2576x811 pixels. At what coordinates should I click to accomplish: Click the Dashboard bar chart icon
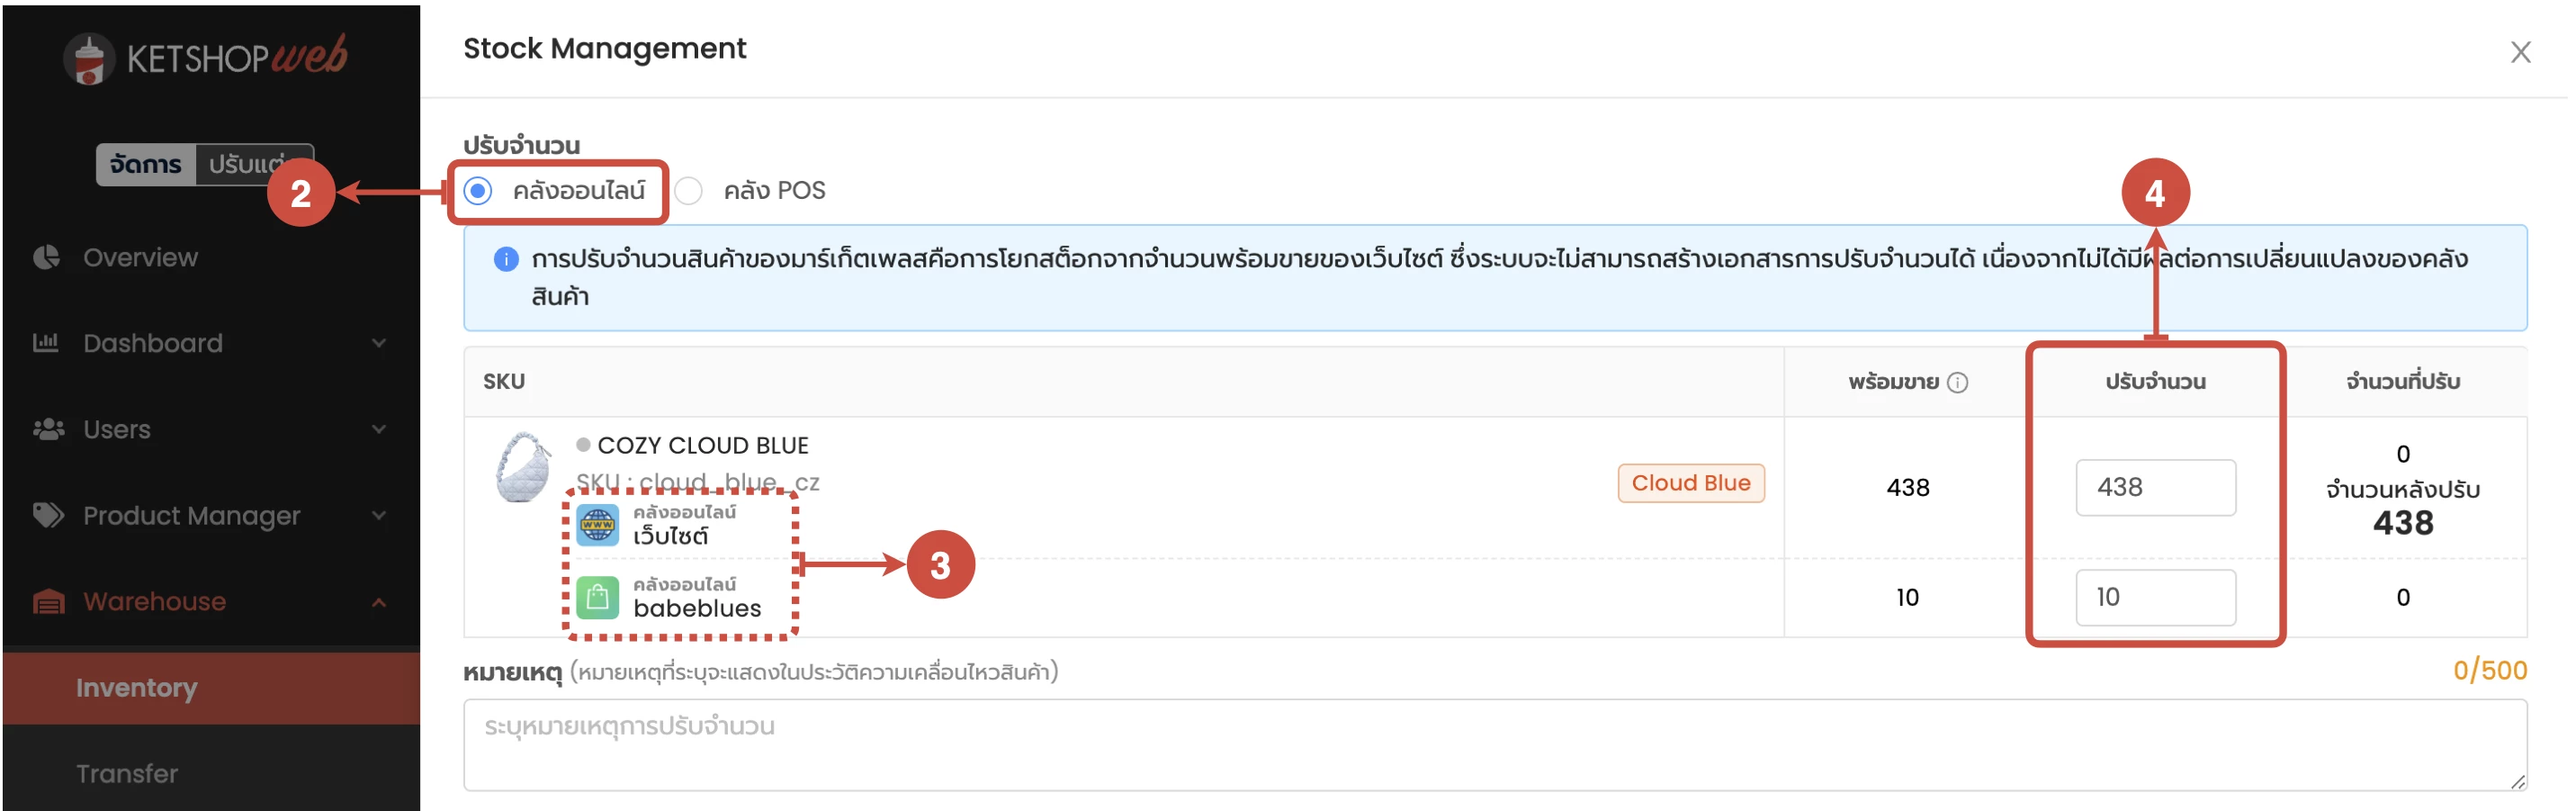(47, 343)
